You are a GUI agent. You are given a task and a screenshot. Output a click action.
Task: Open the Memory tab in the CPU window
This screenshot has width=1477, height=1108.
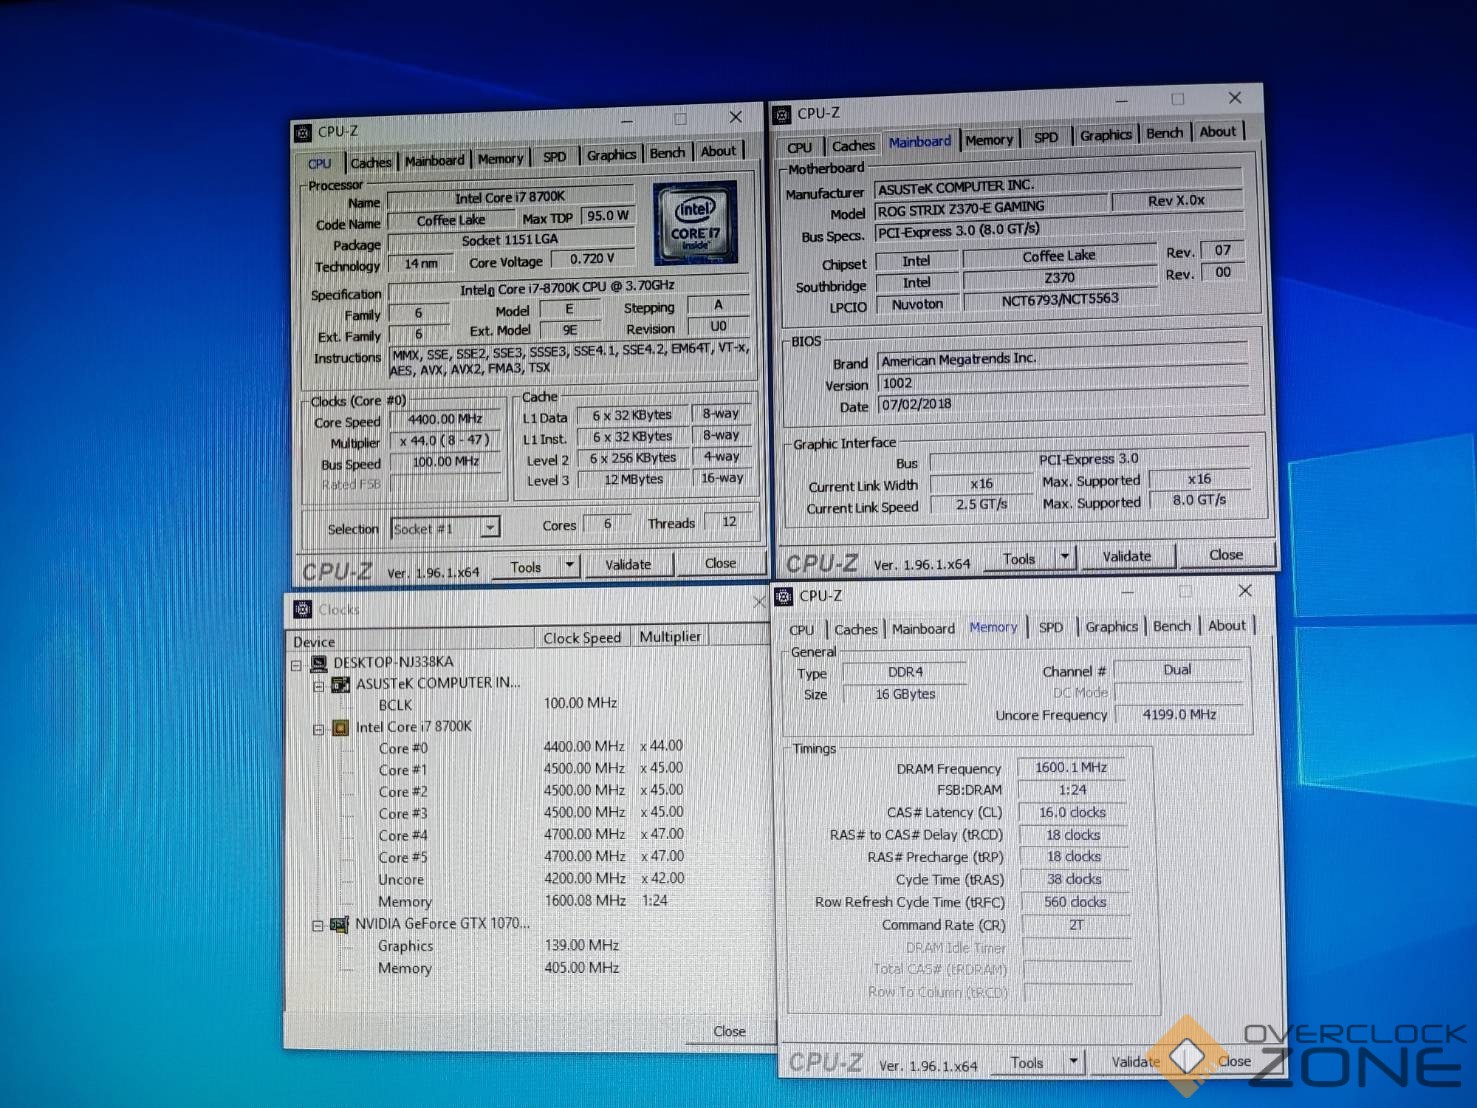500,158
